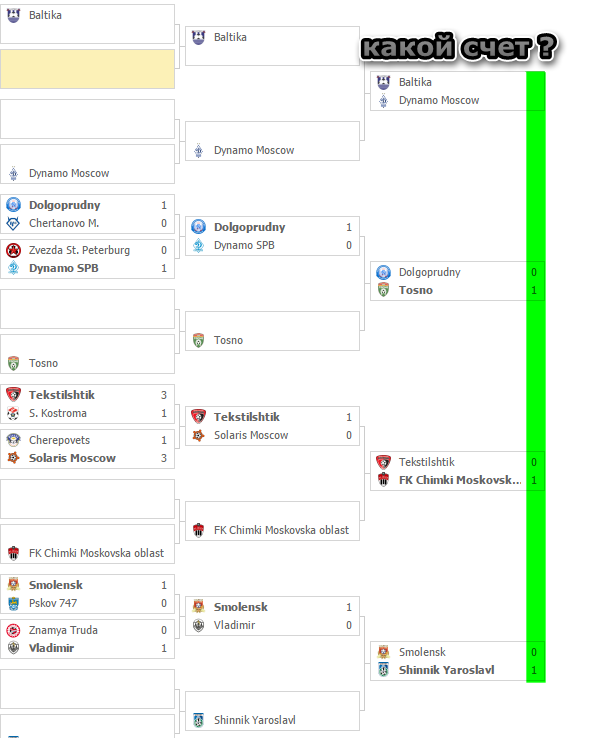Click Tekstilshtik name in match versus FK Chimki
The height and width of the screenshot is (738, 589).
[427, 462]
